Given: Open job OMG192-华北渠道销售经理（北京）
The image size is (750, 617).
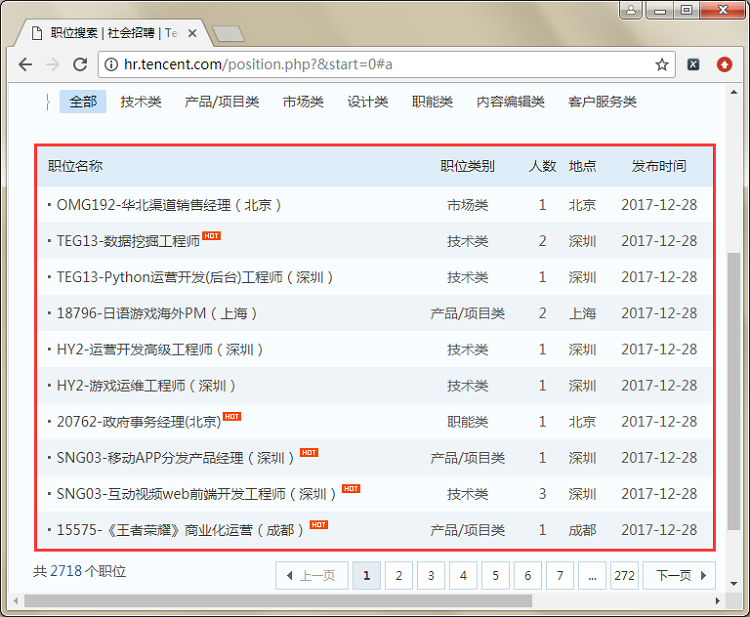Looking at the screenshot, I should [x=168, y=205].
